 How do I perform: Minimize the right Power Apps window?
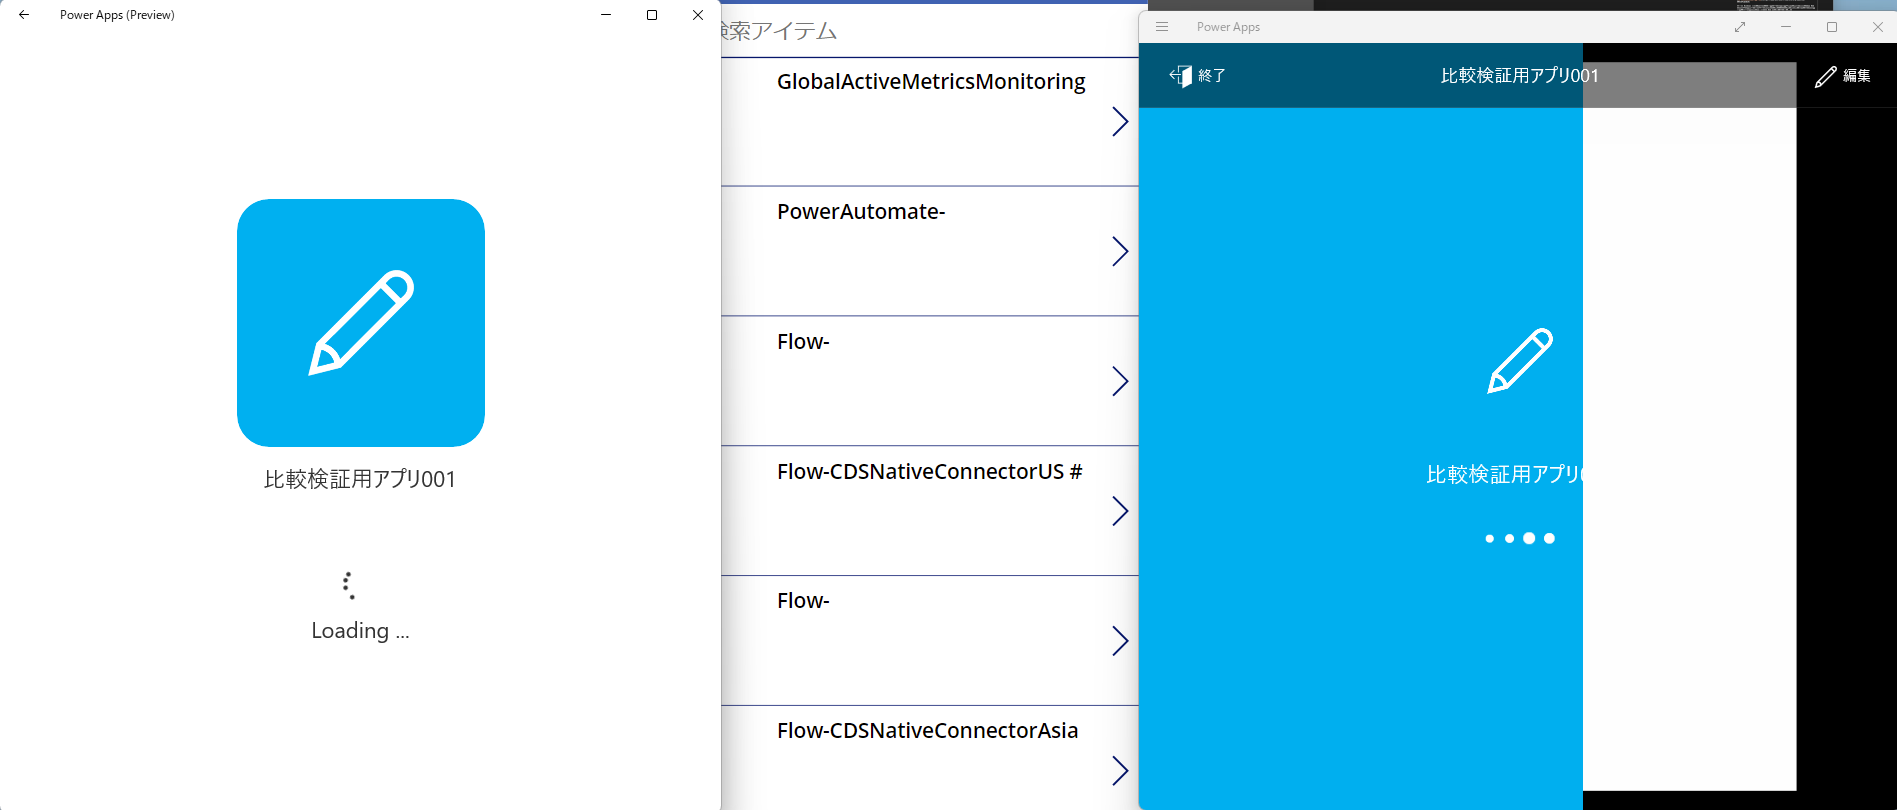(x=1786, y=27)
